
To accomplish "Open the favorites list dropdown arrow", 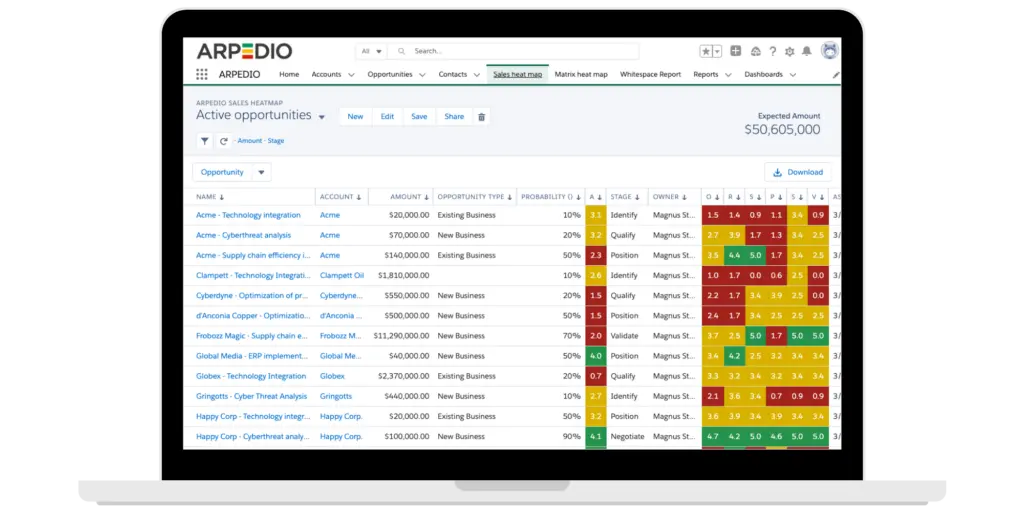I will tap(717, 51).
